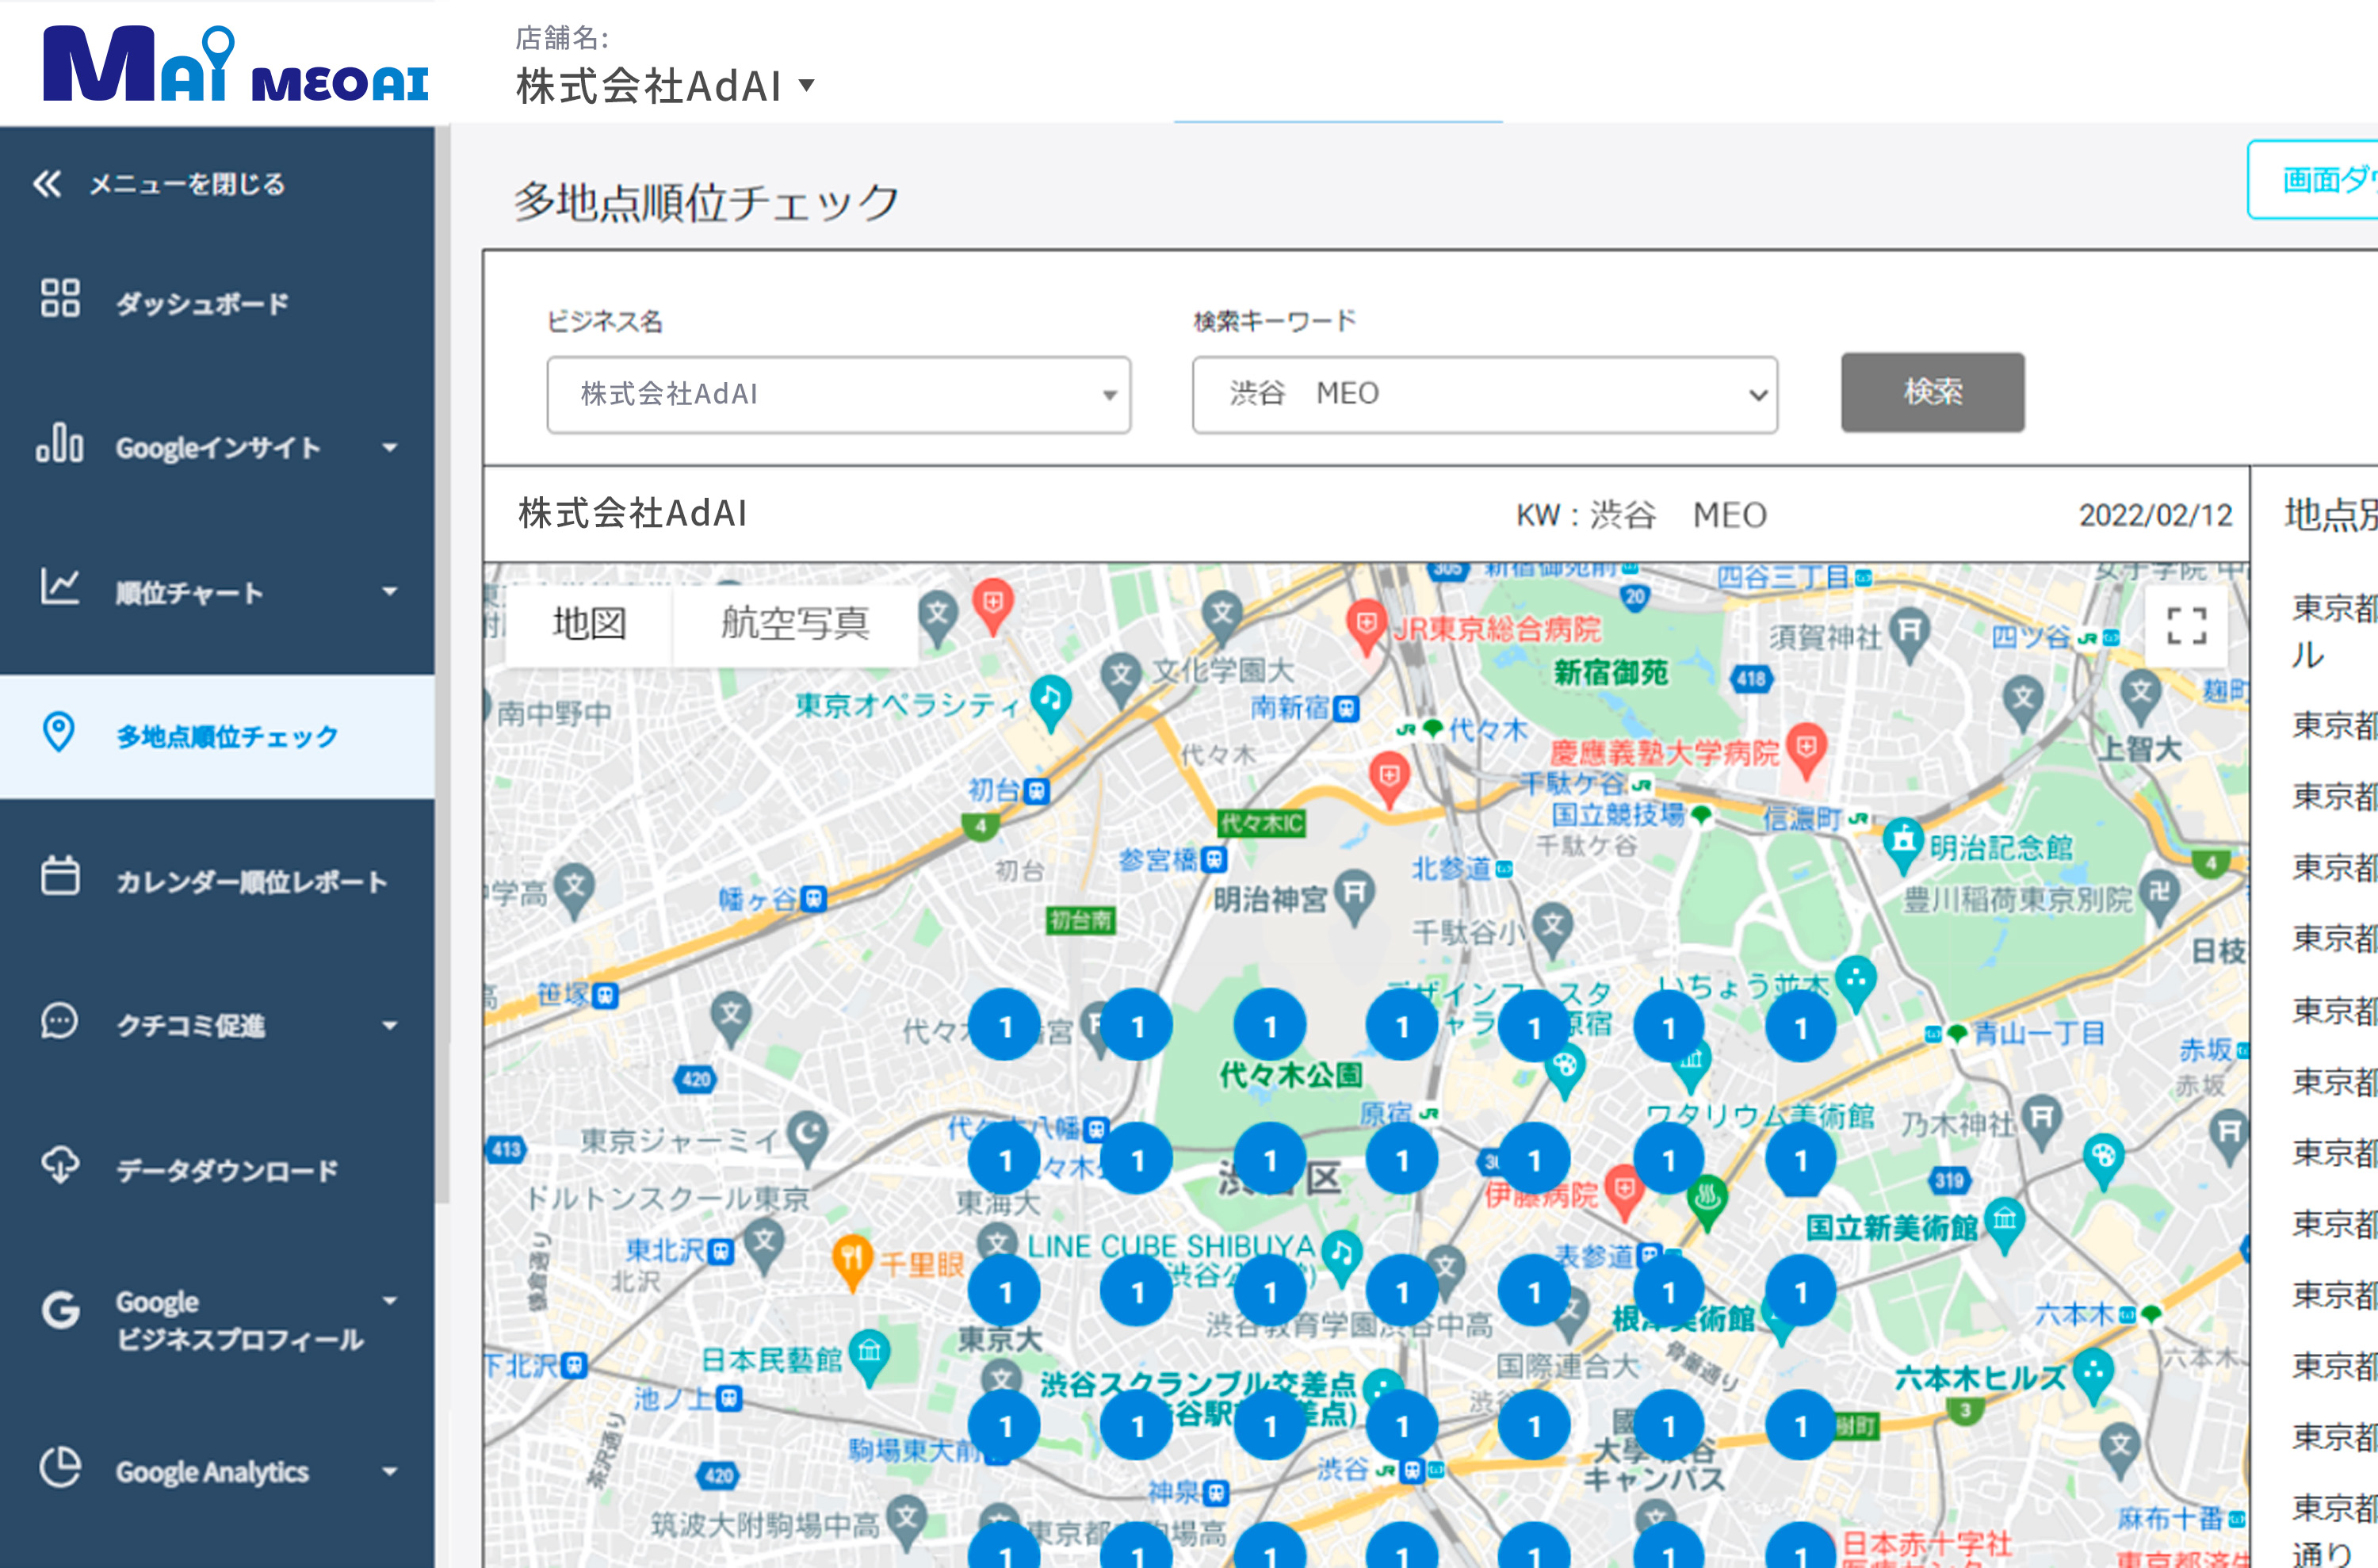Toggle fullscreen map view icon
Screen dimensions: 2378x1568
(x=2186, y=626)
